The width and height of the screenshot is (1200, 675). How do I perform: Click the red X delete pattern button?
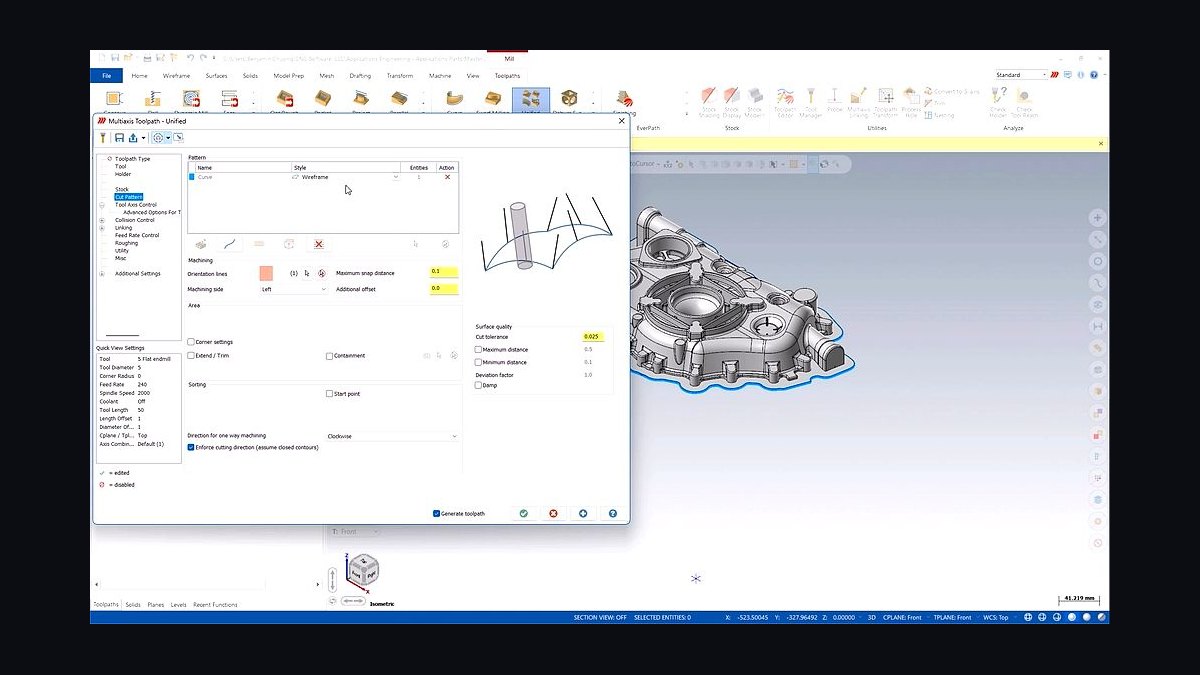[319, 244]
